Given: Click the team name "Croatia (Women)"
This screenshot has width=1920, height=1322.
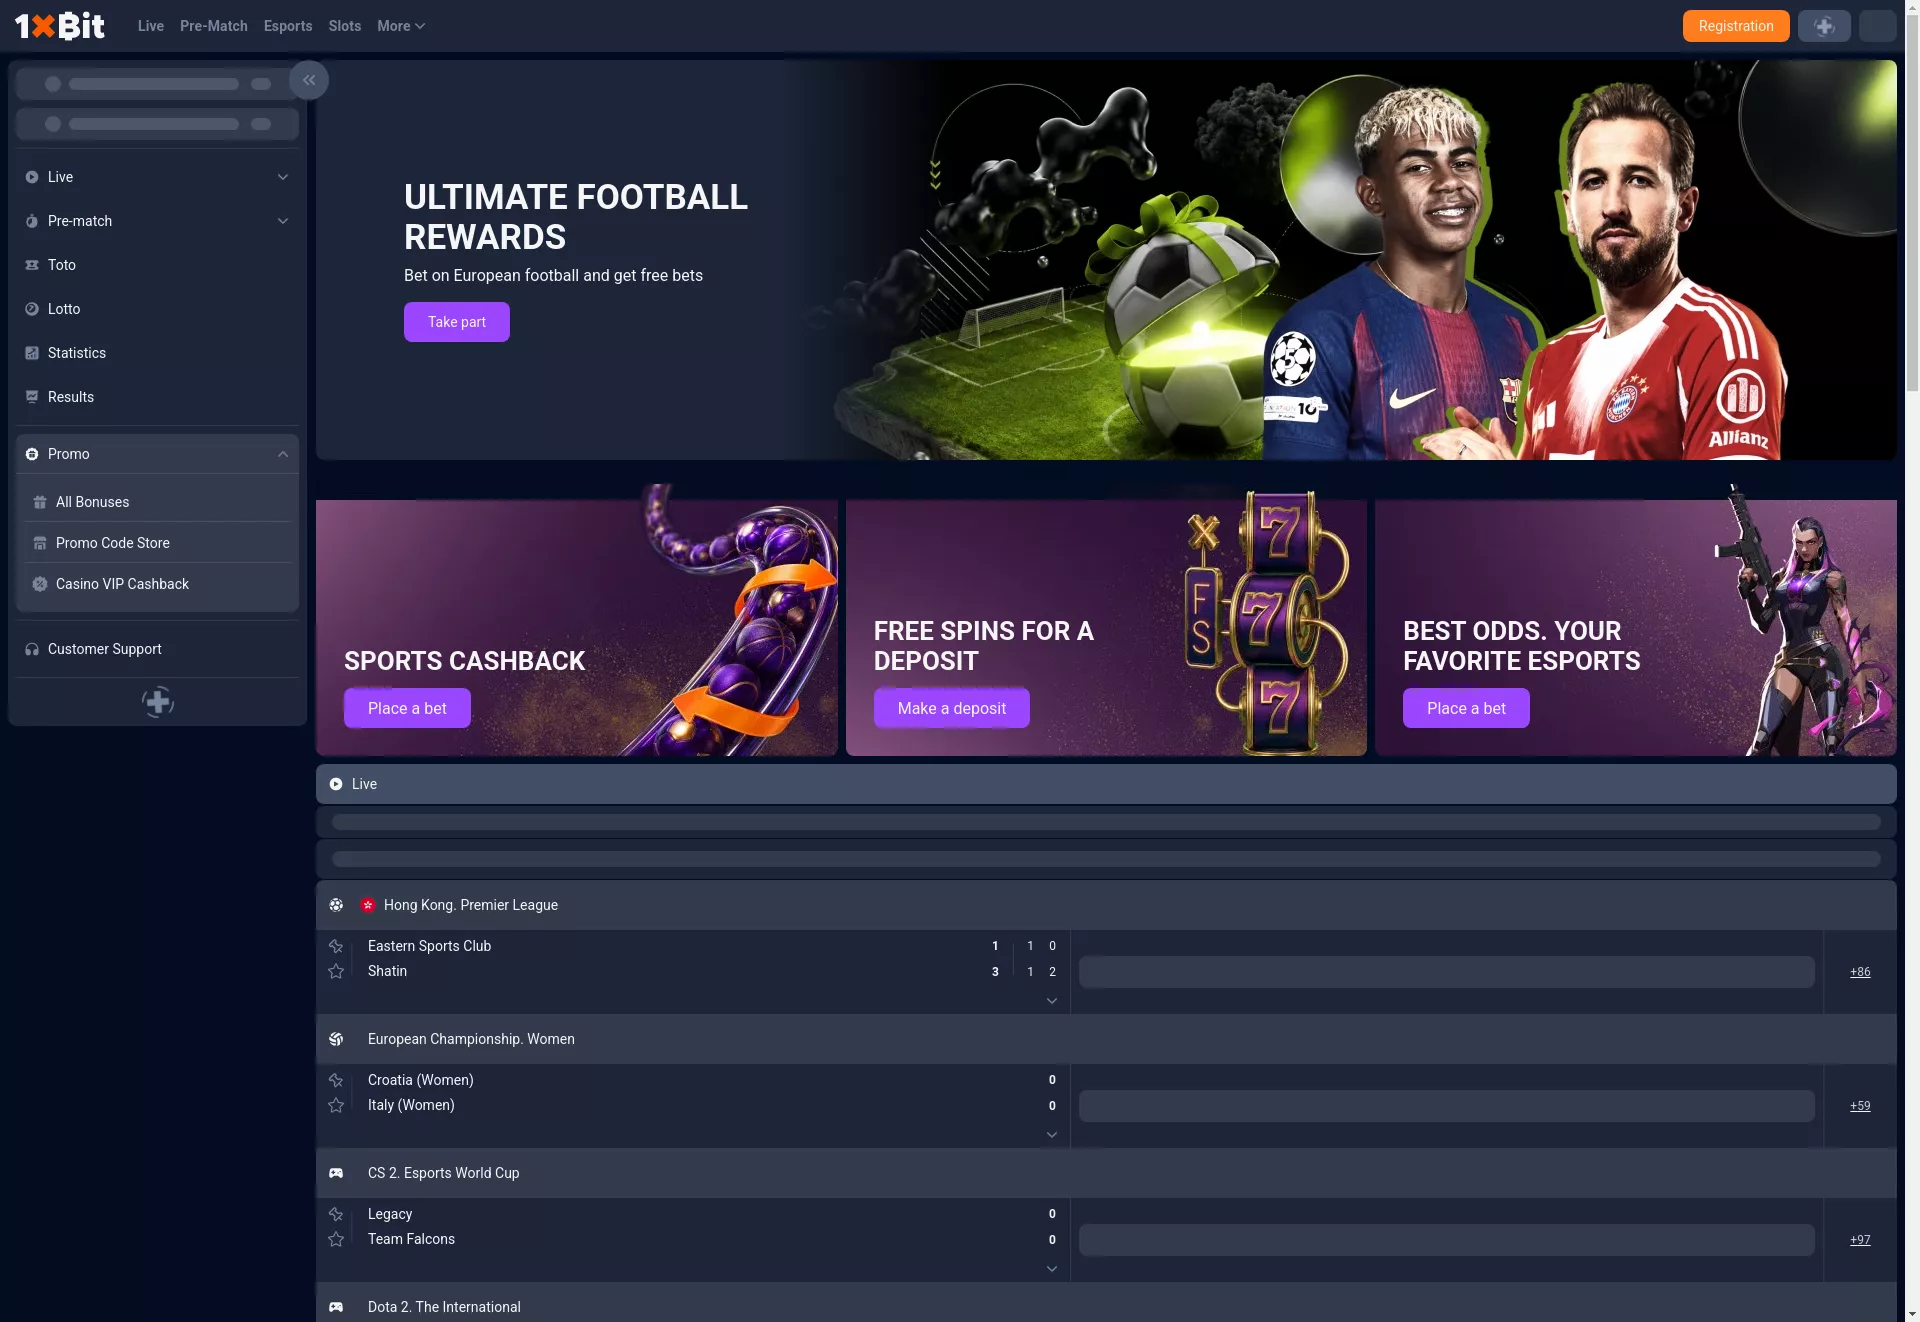Looking at the screenshot, I should coord(421,1080).
